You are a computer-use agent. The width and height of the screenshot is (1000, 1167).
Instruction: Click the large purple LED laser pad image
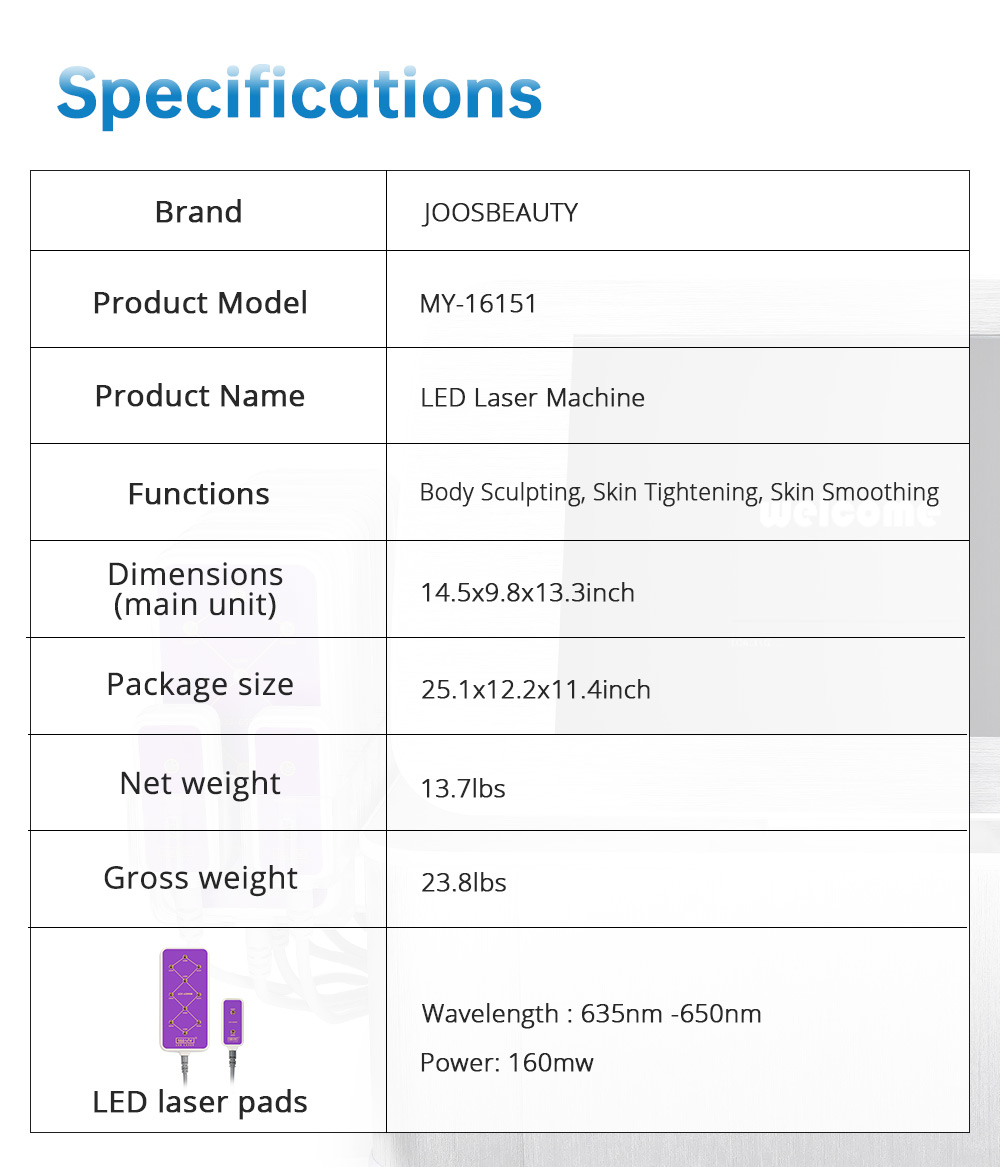coord(184,998)
